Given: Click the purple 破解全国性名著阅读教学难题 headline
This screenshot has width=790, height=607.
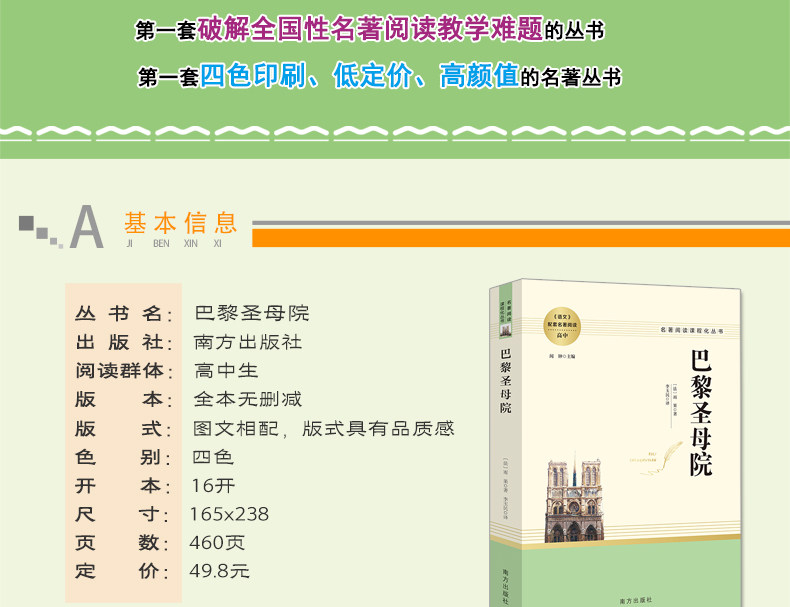Looking at the screenshot, I should tap(370, 29).
